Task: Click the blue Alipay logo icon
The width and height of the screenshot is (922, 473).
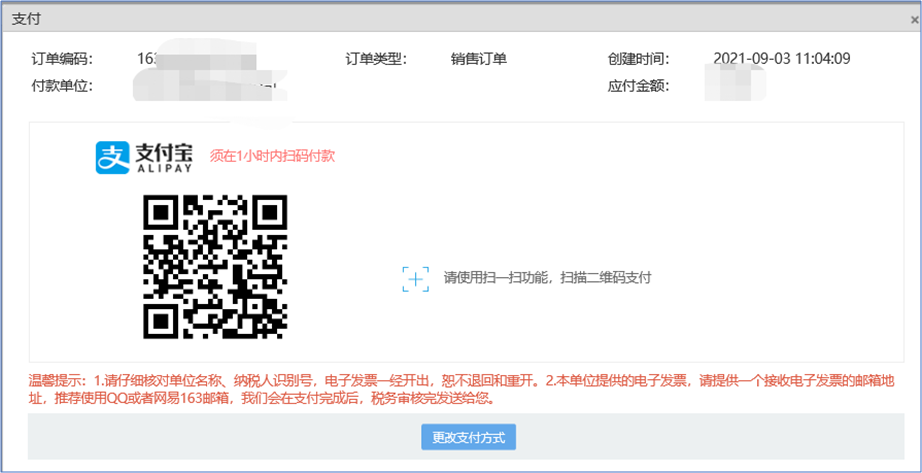Action: pos(113,157)
